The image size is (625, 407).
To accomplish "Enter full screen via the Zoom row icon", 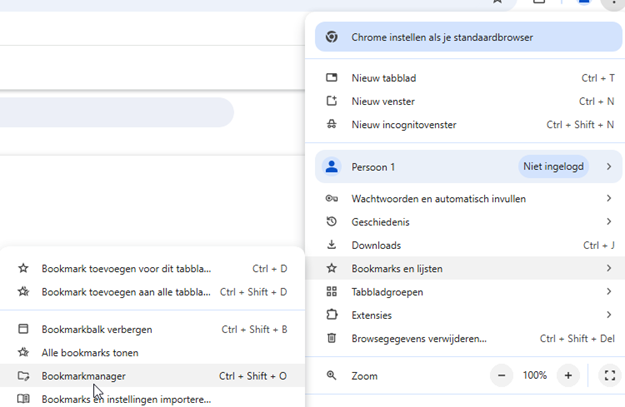I will (x=610, y=375).
